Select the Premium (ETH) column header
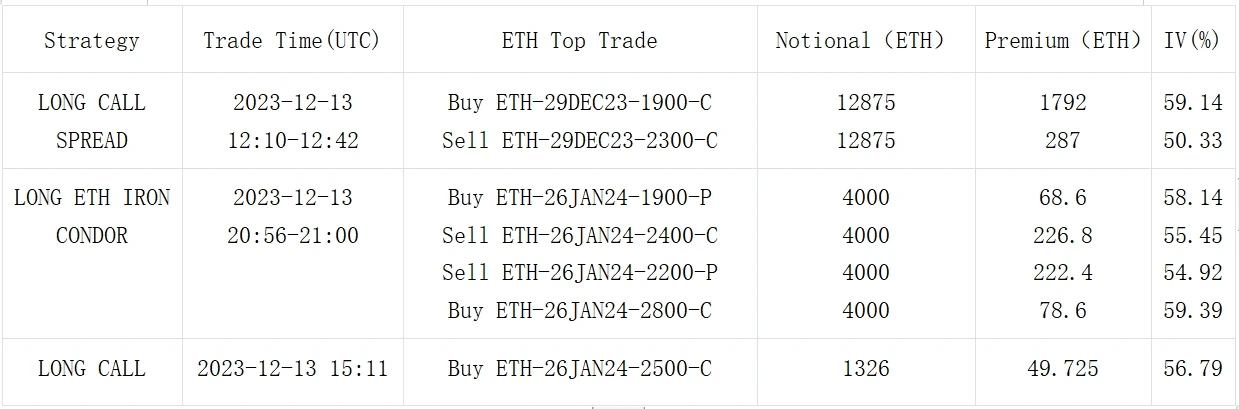 (x=1062, y=41)
